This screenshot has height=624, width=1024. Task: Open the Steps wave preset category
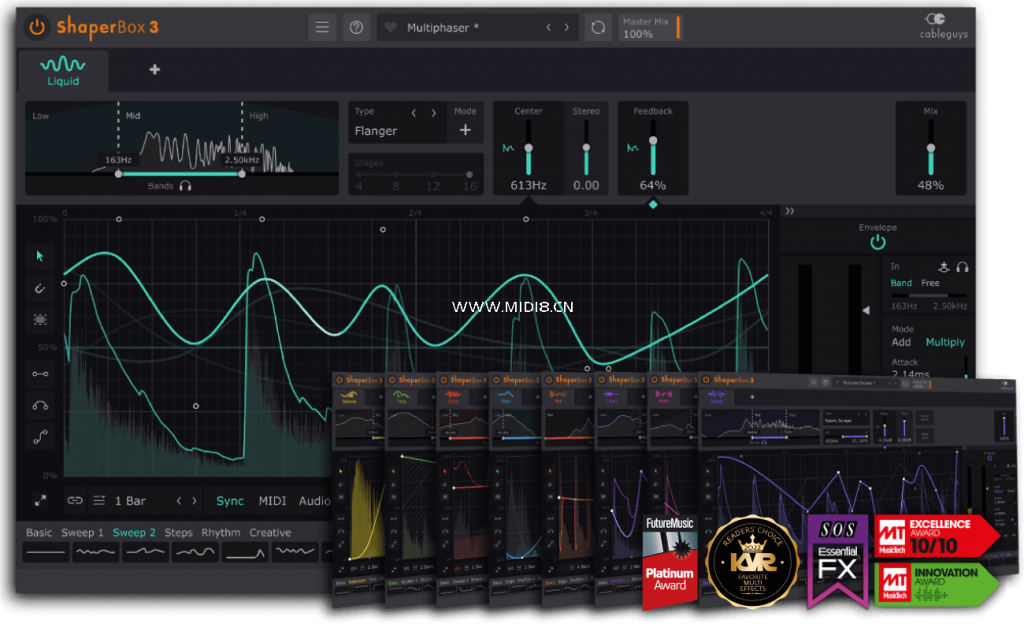pyautogui.click(x=179, y=533)
